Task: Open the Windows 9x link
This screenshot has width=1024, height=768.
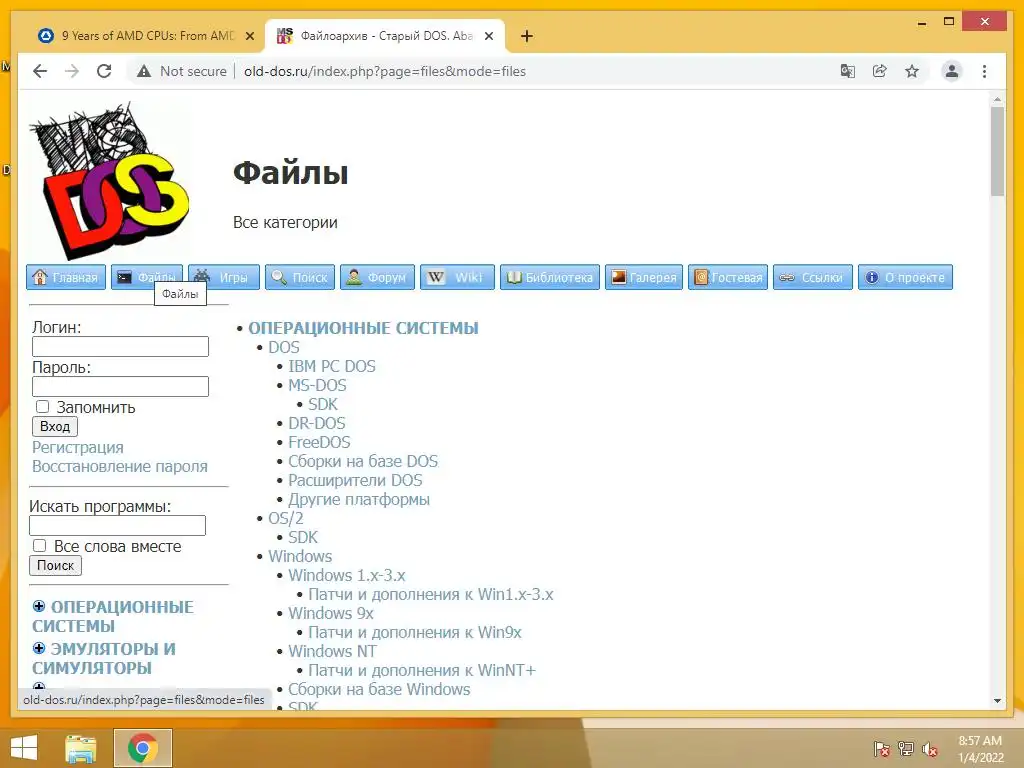Action: [x=331, y=613]
